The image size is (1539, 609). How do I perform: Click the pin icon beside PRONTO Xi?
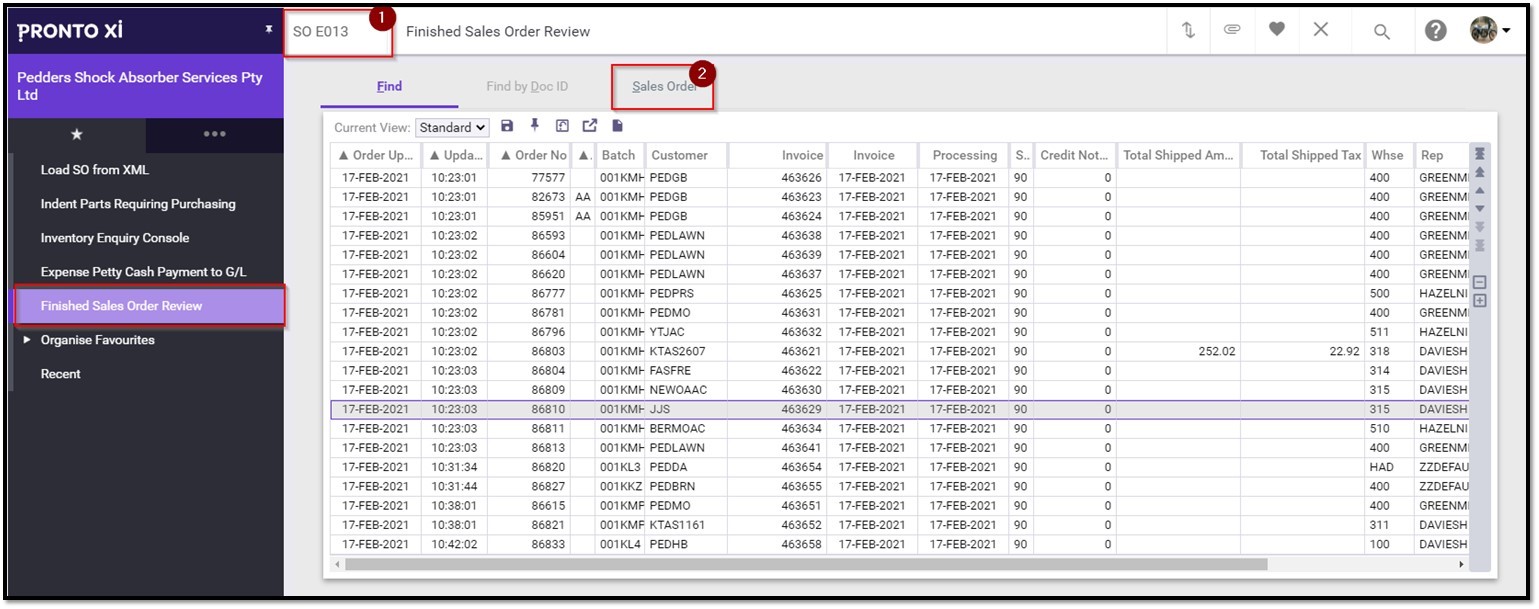268,30
